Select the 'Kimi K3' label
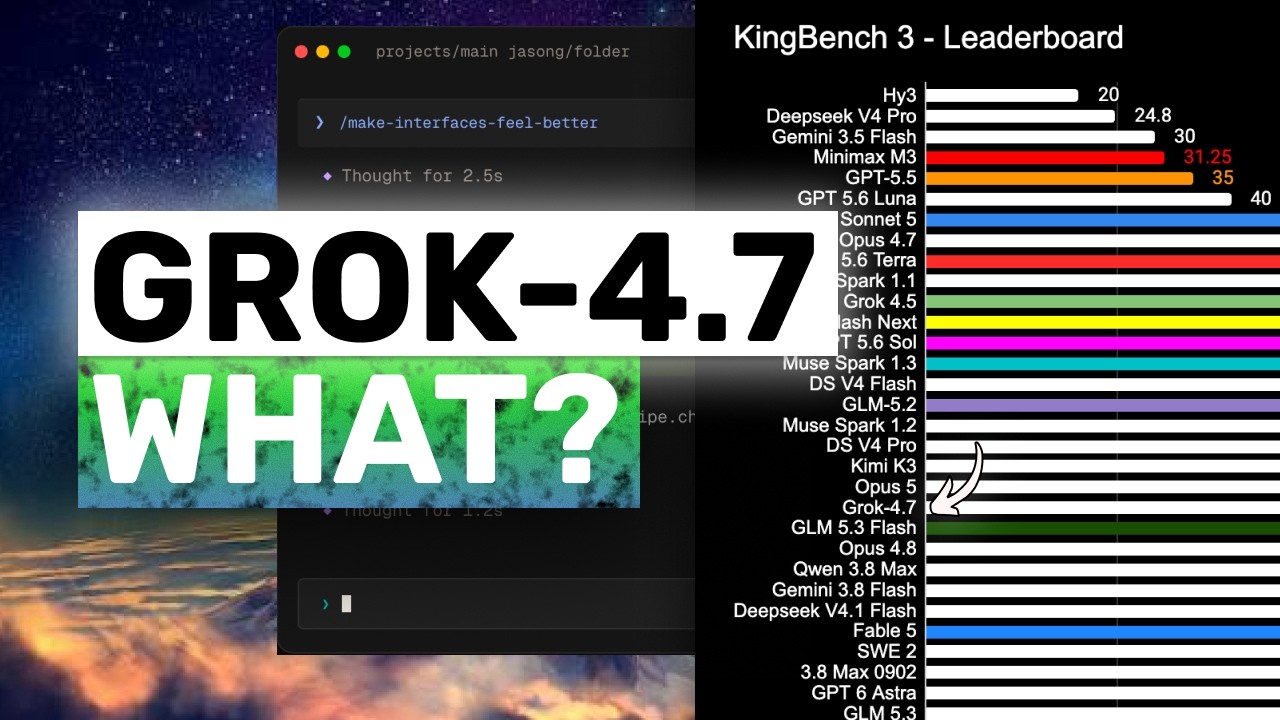 [883, 466]
